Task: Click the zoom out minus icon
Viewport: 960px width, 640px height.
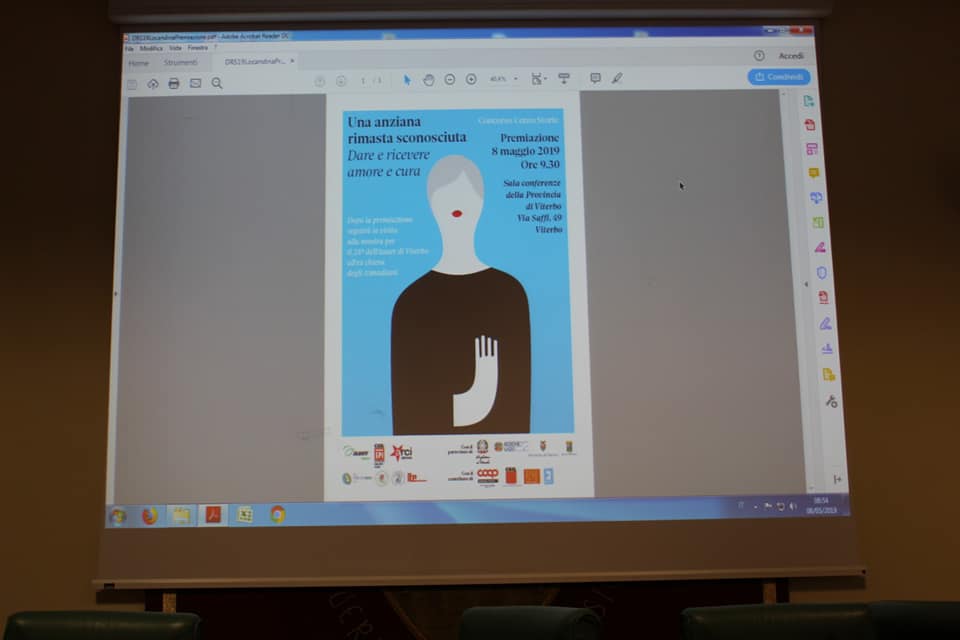Action: click(x=450, y=80)
